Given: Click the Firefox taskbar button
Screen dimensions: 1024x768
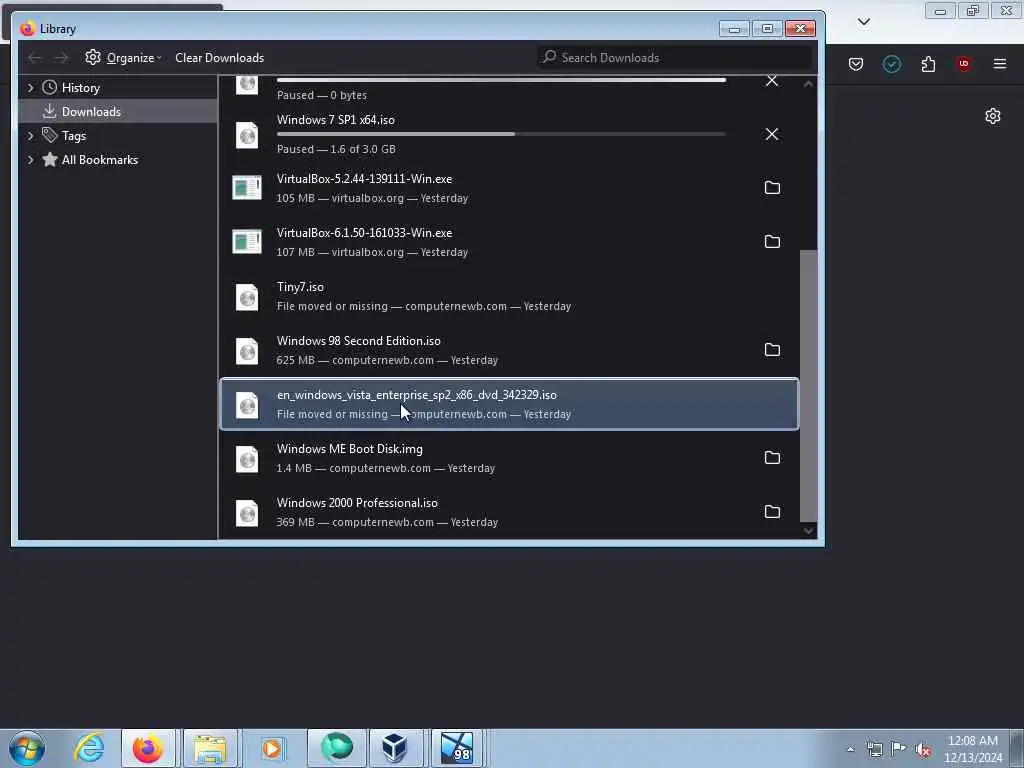Looking at the screenshot, I should [148, 748].
